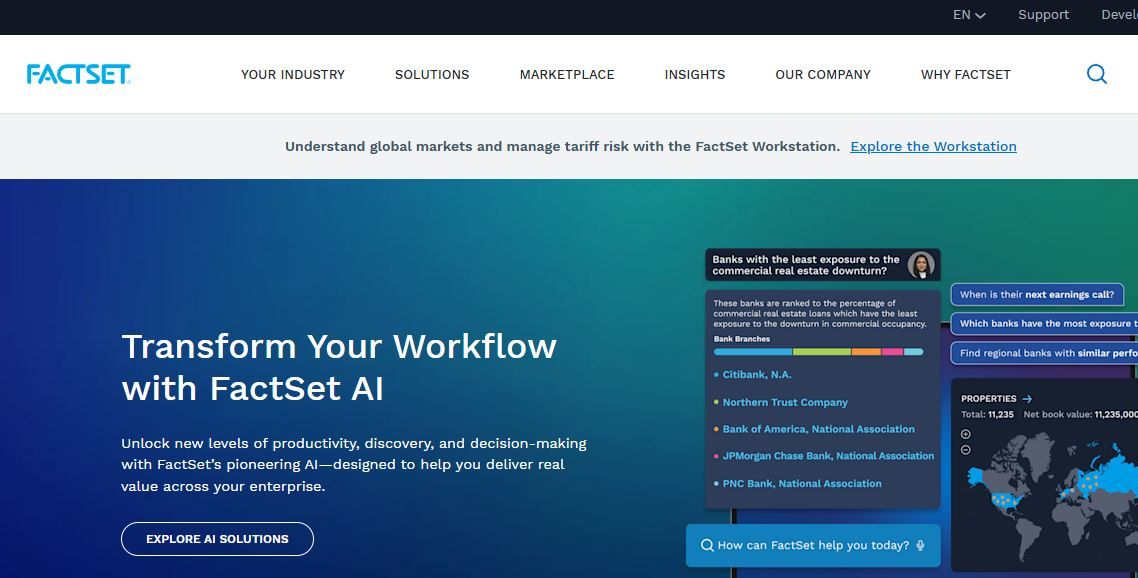Click the EXPLORE AI SOLUTIONS button

[217, 539]
